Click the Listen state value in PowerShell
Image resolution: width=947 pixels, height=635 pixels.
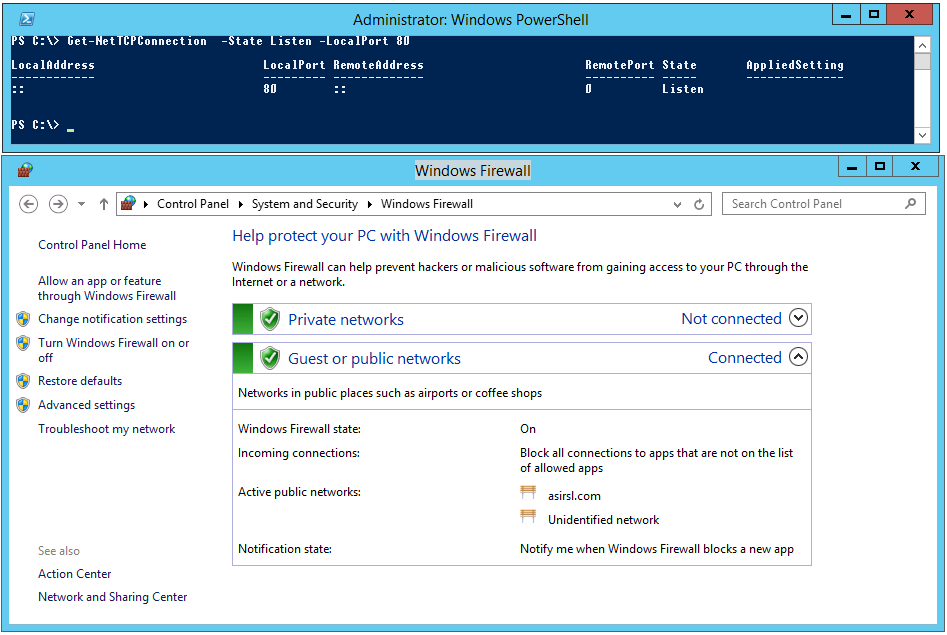pos(683,89)
